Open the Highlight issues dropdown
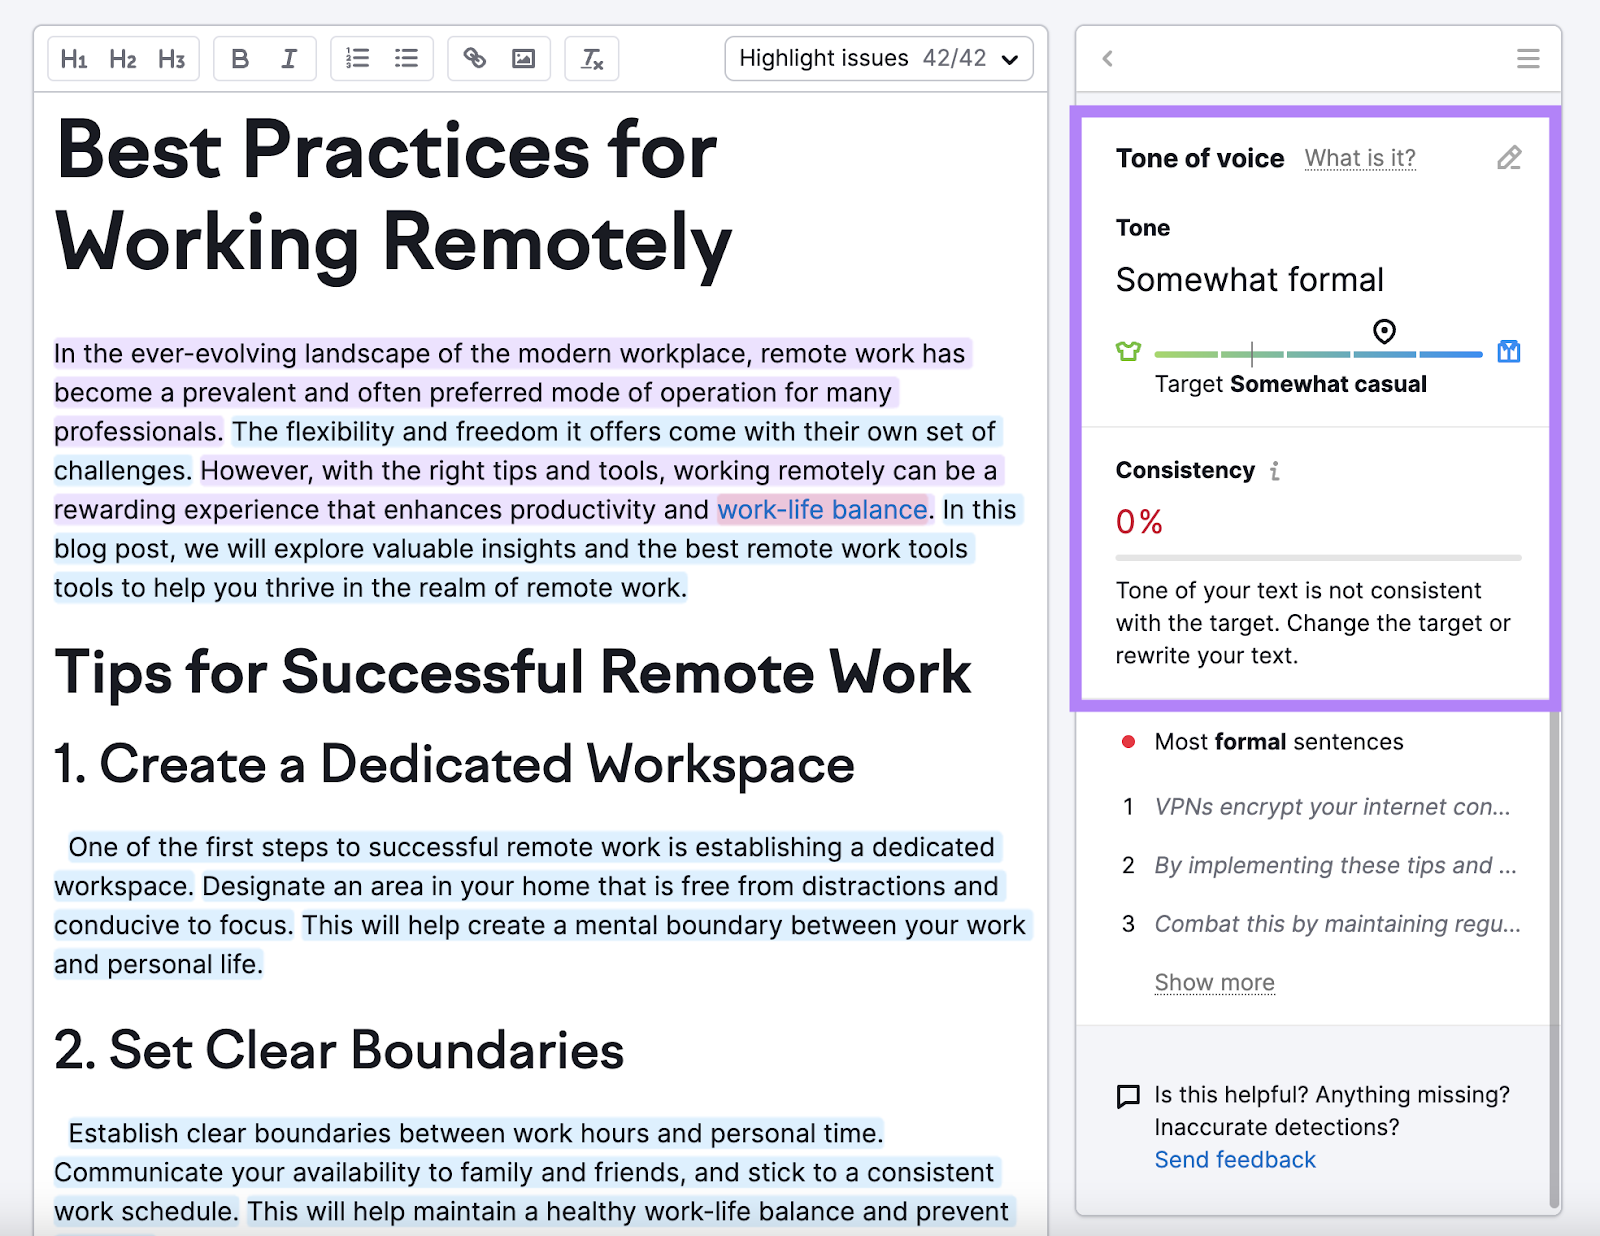Screen dimensions: 1600x1236 point(878,58)
